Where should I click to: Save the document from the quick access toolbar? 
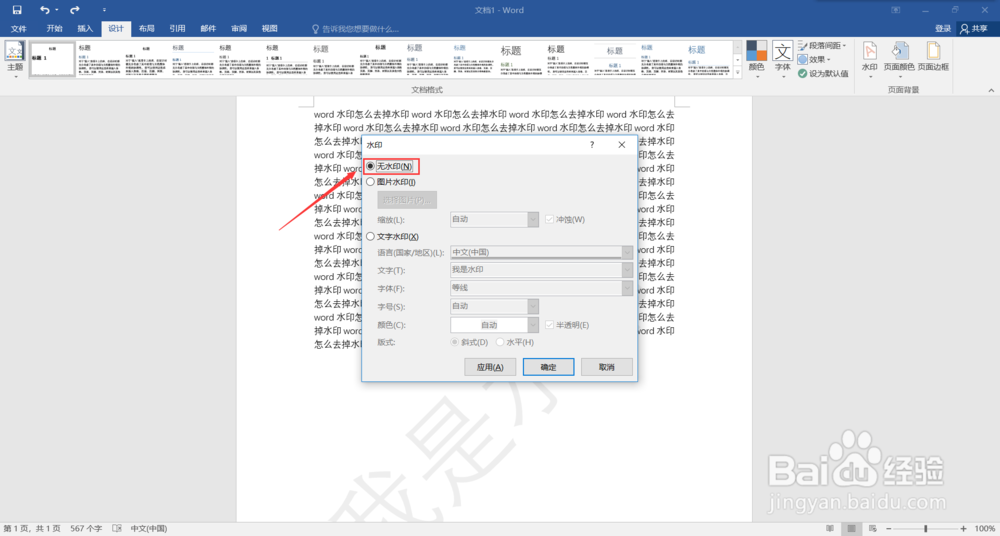pyautogui.click(x=17, y=10)
